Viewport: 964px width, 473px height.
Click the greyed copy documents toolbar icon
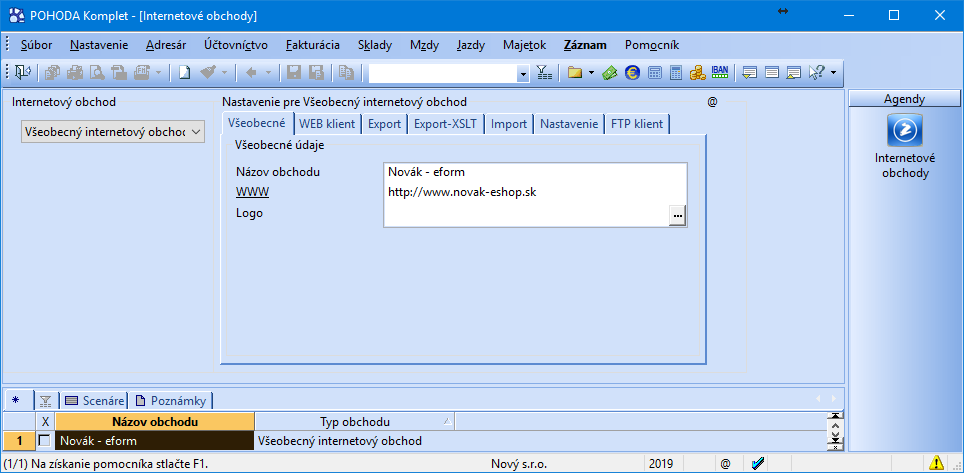click(x=53, y=73)
